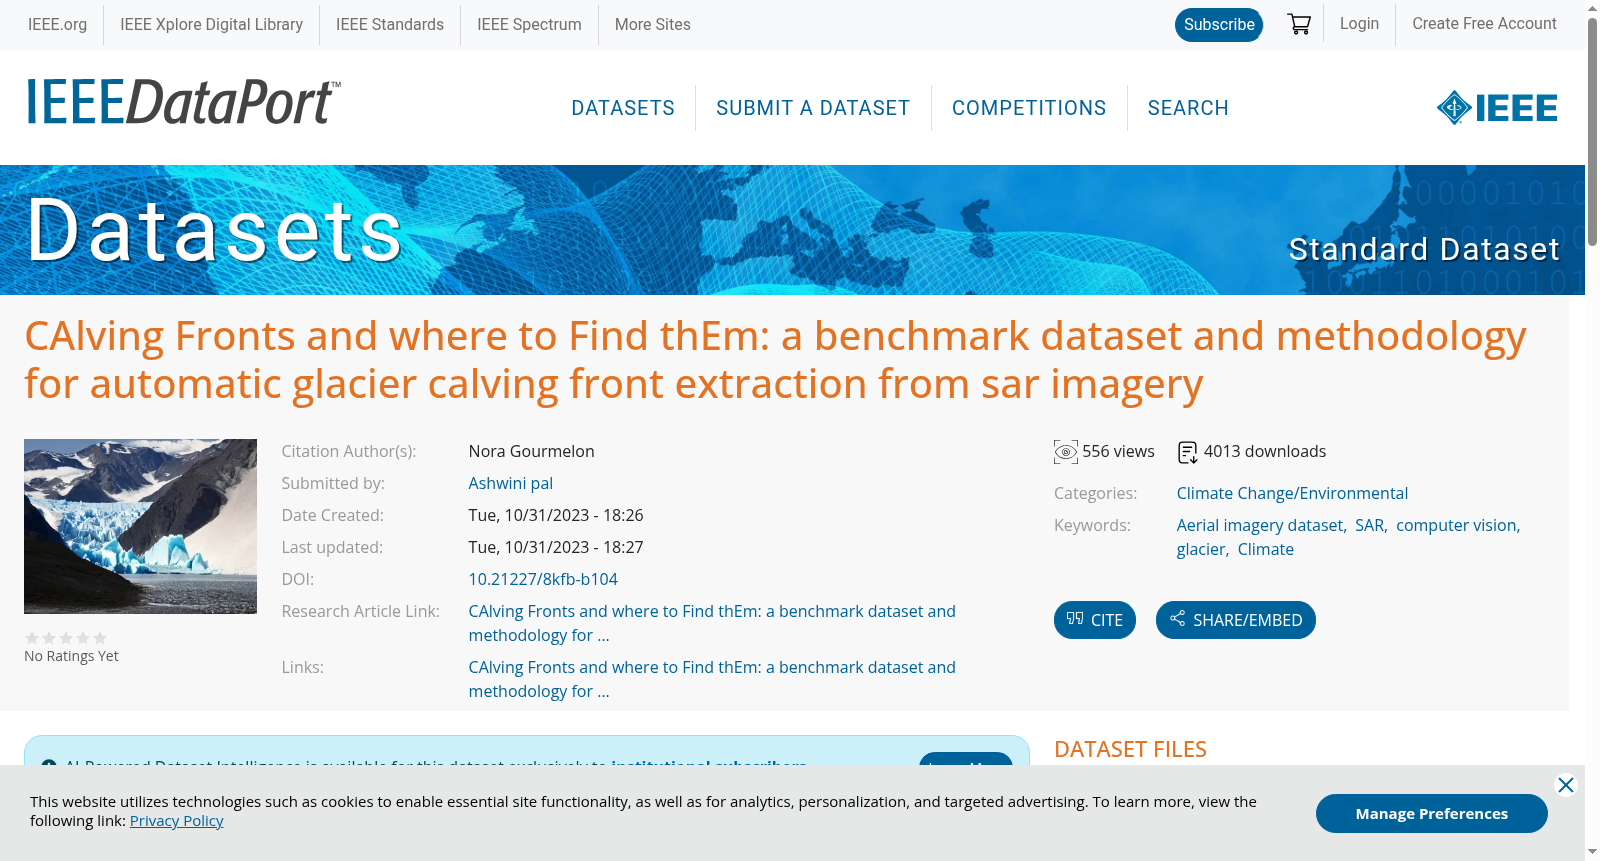Click the No Ratings Yet text
Image resolution: width=1600 pixels, height=861 pixels.
71,656
